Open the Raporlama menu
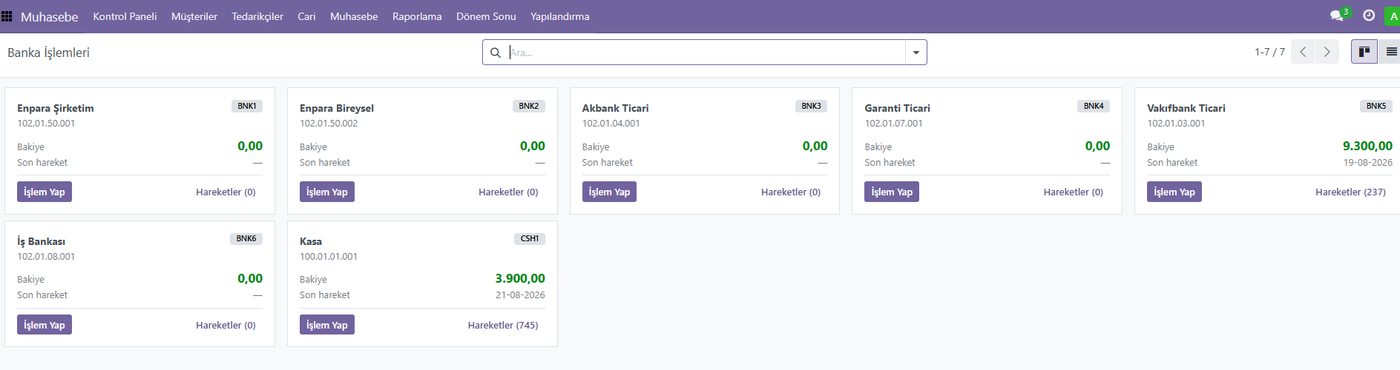1400x370 pixels. (x=417, y=17)
